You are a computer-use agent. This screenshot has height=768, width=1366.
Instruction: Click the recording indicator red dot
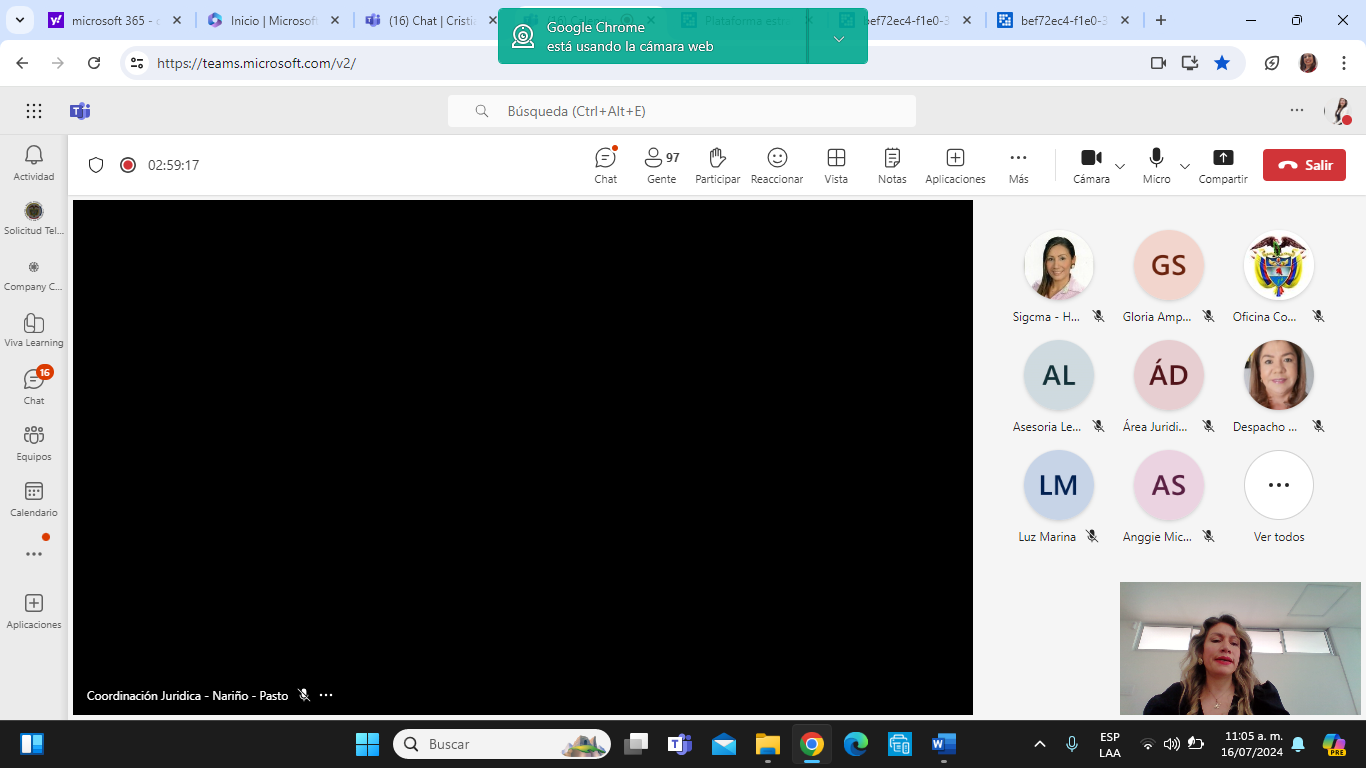tap(128, 165)
